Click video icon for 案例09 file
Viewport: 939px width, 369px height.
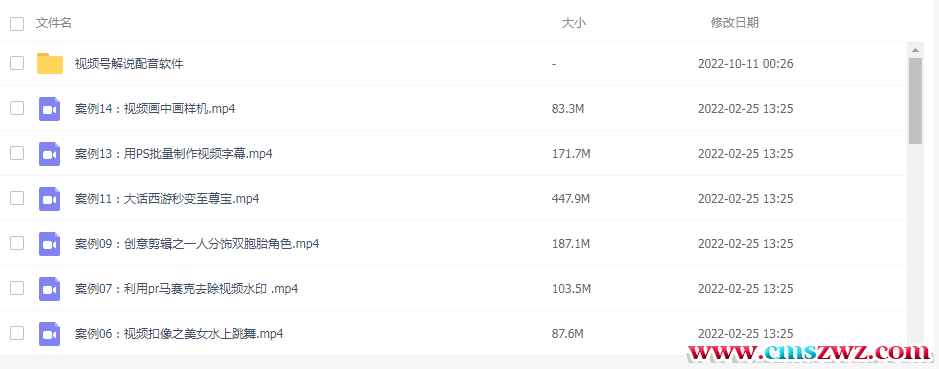tap(50, 244)
